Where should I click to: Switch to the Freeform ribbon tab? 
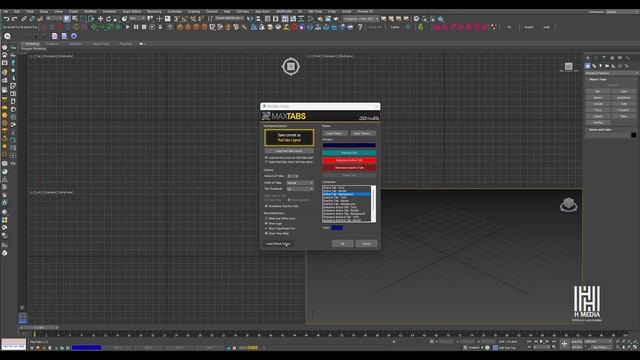click(x=53, y=44)
